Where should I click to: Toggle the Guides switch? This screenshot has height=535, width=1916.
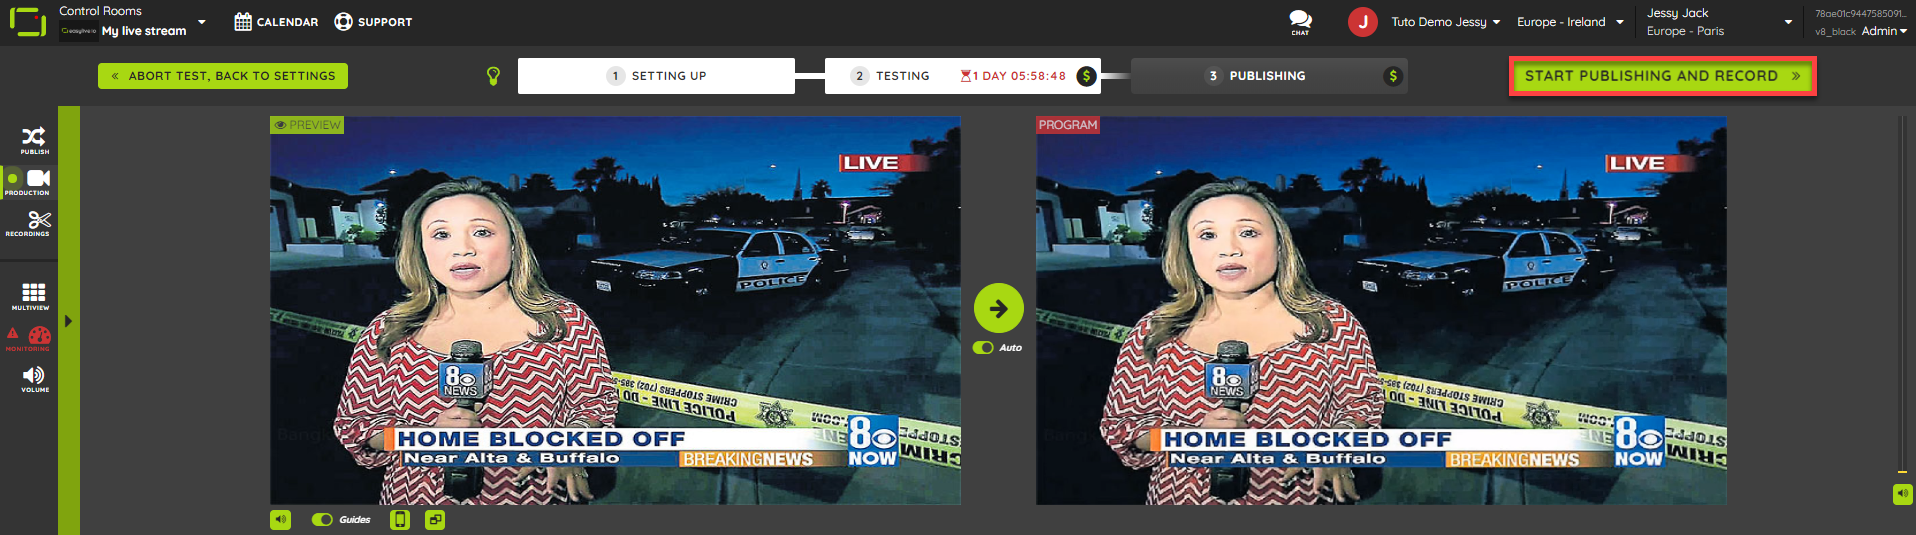pos(322,520)
